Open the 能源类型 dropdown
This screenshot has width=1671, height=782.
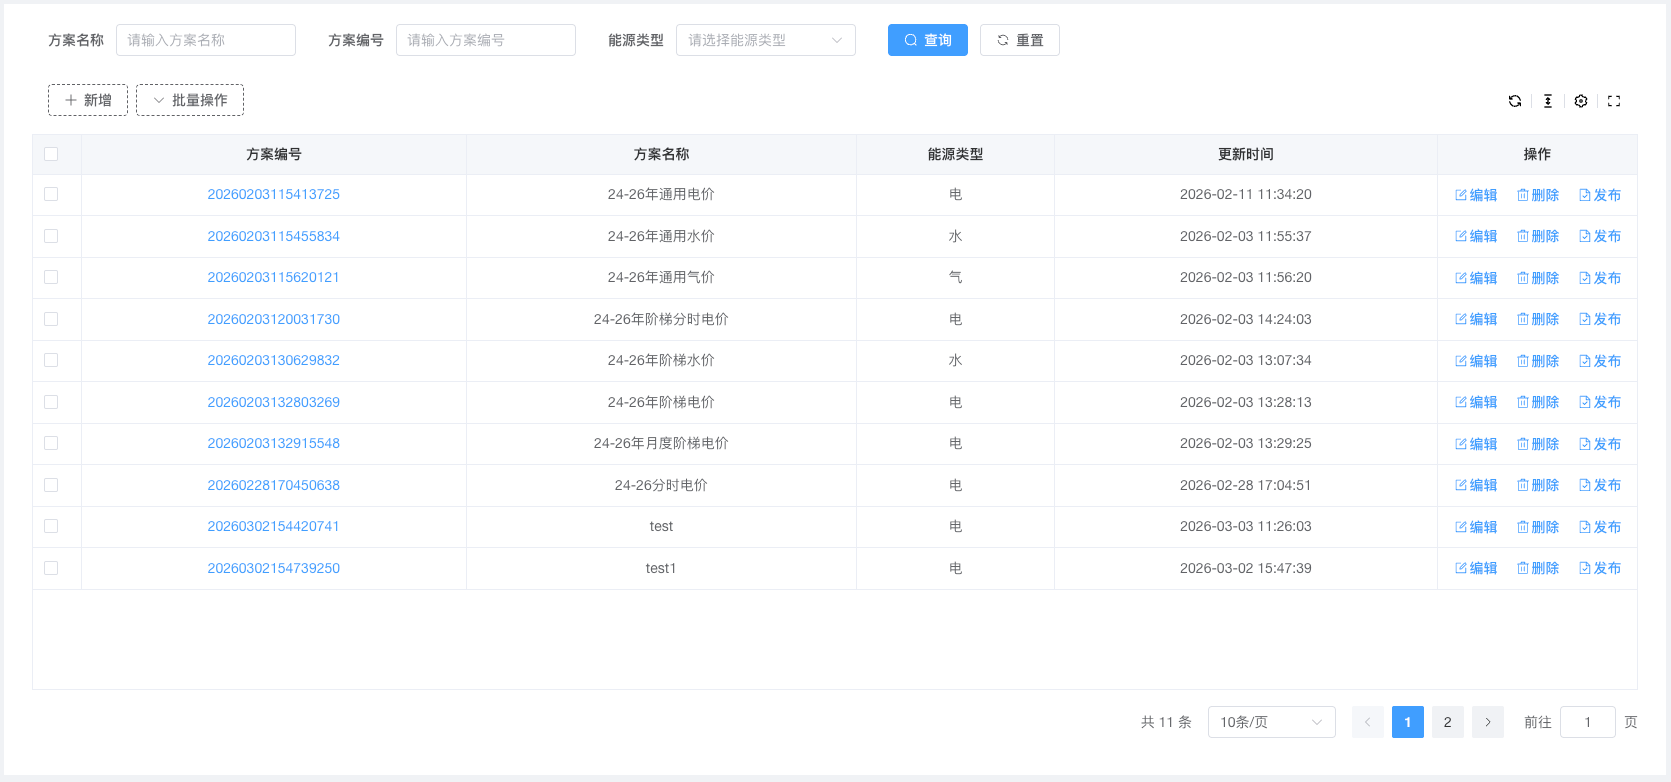tap(766, 40)
